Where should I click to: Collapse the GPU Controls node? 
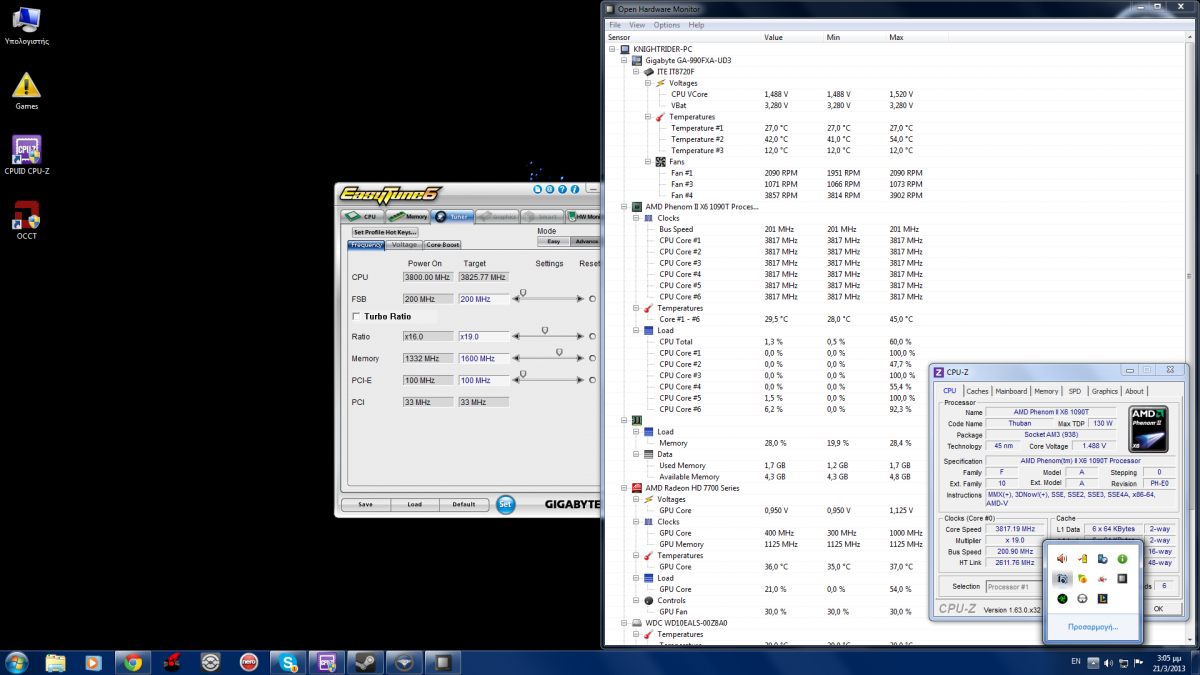(635, 600)
